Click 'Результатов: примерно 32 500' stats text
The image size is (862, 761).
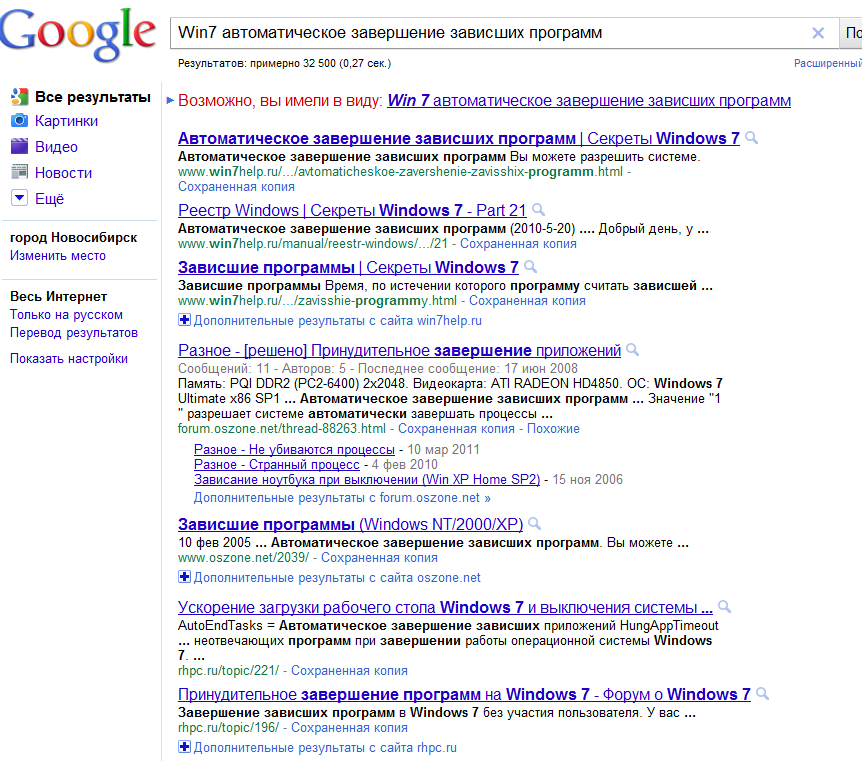coord(284,63)
